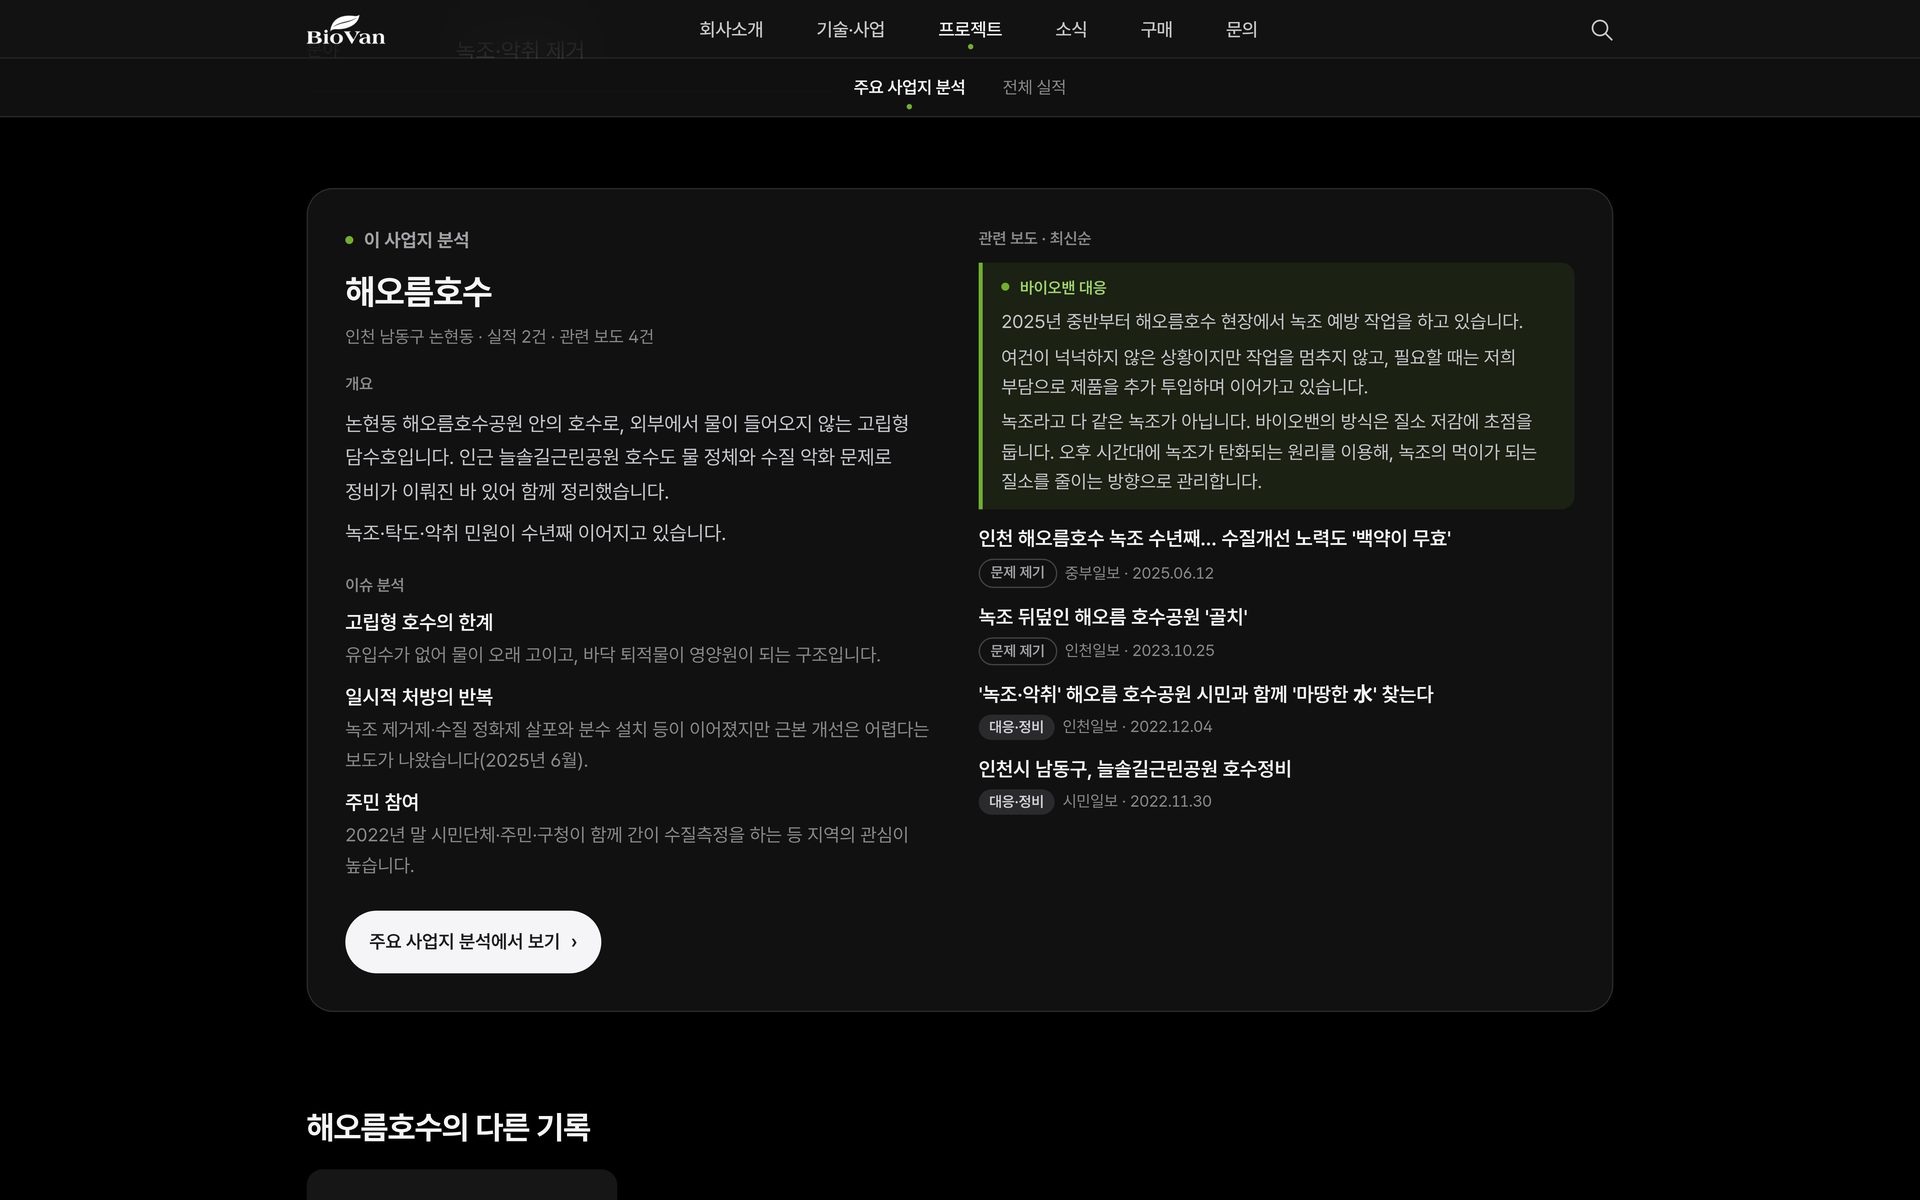Open article 인천 해오름호수 녹조 수년째
Screen dimensions: 1920x1200
1214,538
